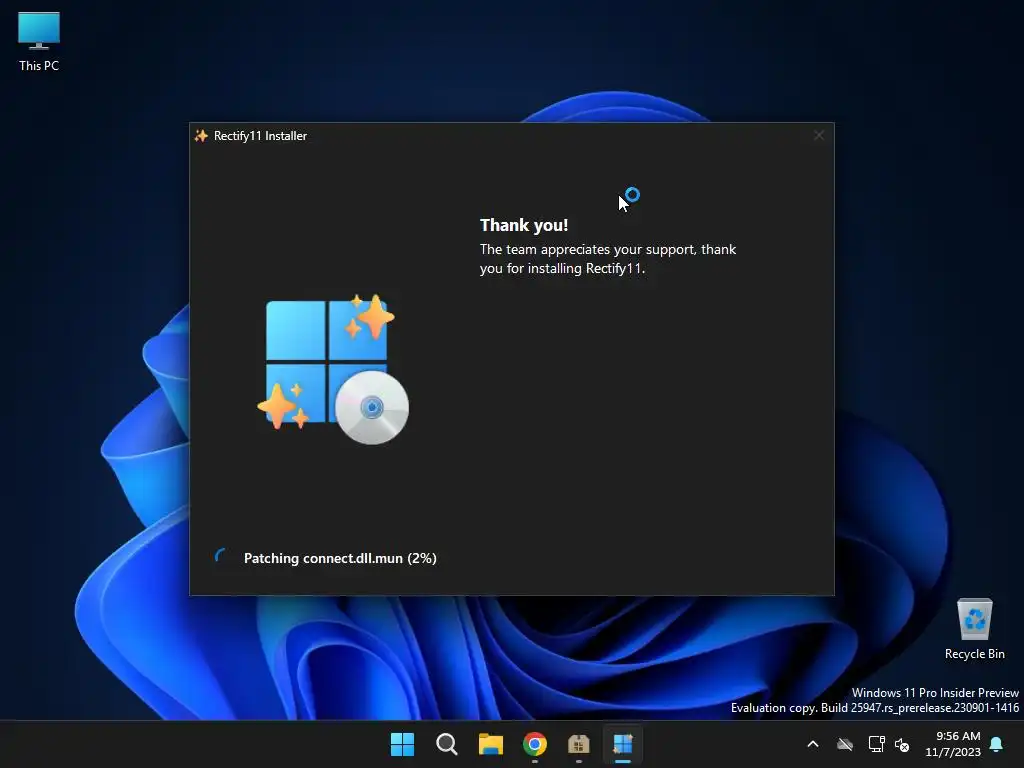Open the network status tray icon
The image size is (1024, 768).
(x=876, y=744)
